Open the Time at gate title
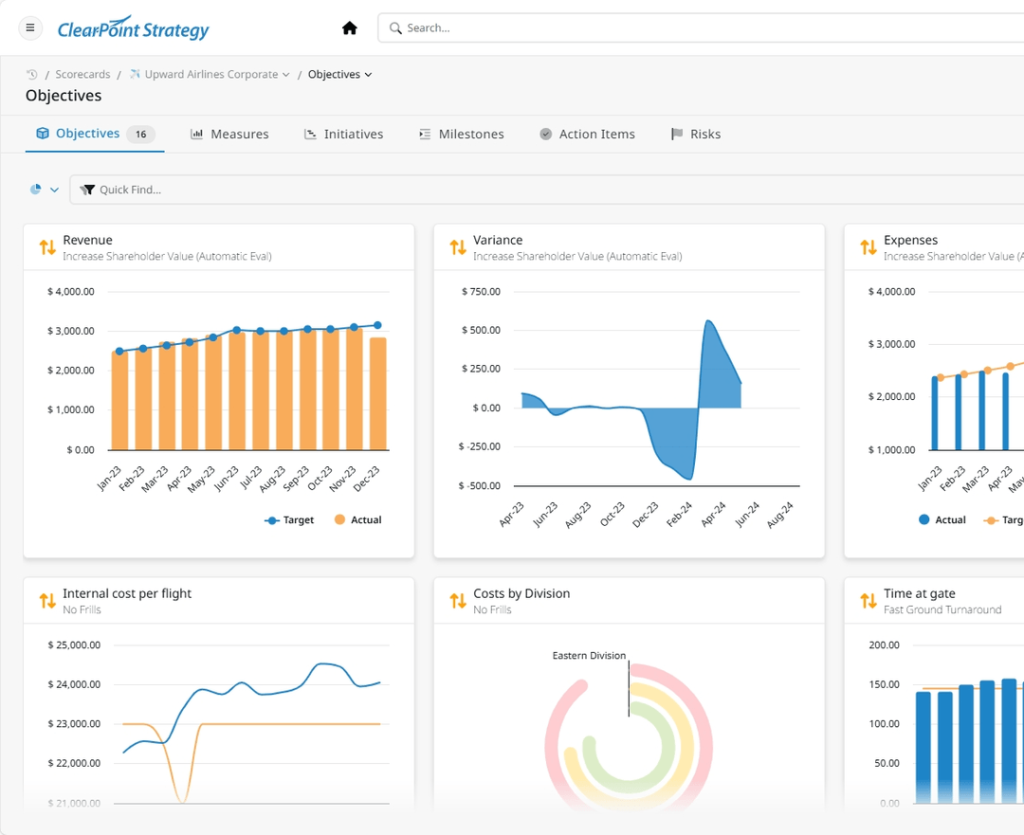The width and height of the screenshot is (1024, 835). [x=920, y=593]
